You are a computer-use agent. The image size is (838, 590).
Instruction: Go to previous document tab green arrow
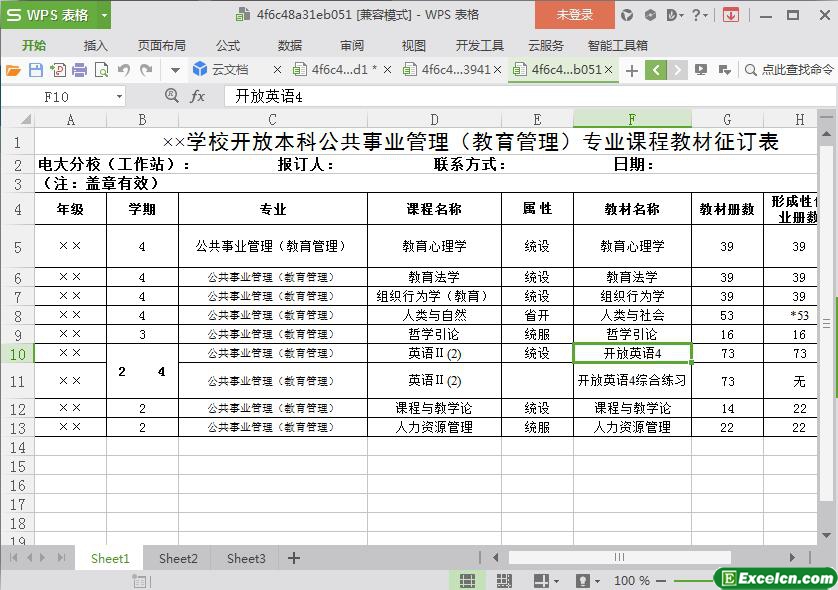pyautogui.click(x=656, y=70)
